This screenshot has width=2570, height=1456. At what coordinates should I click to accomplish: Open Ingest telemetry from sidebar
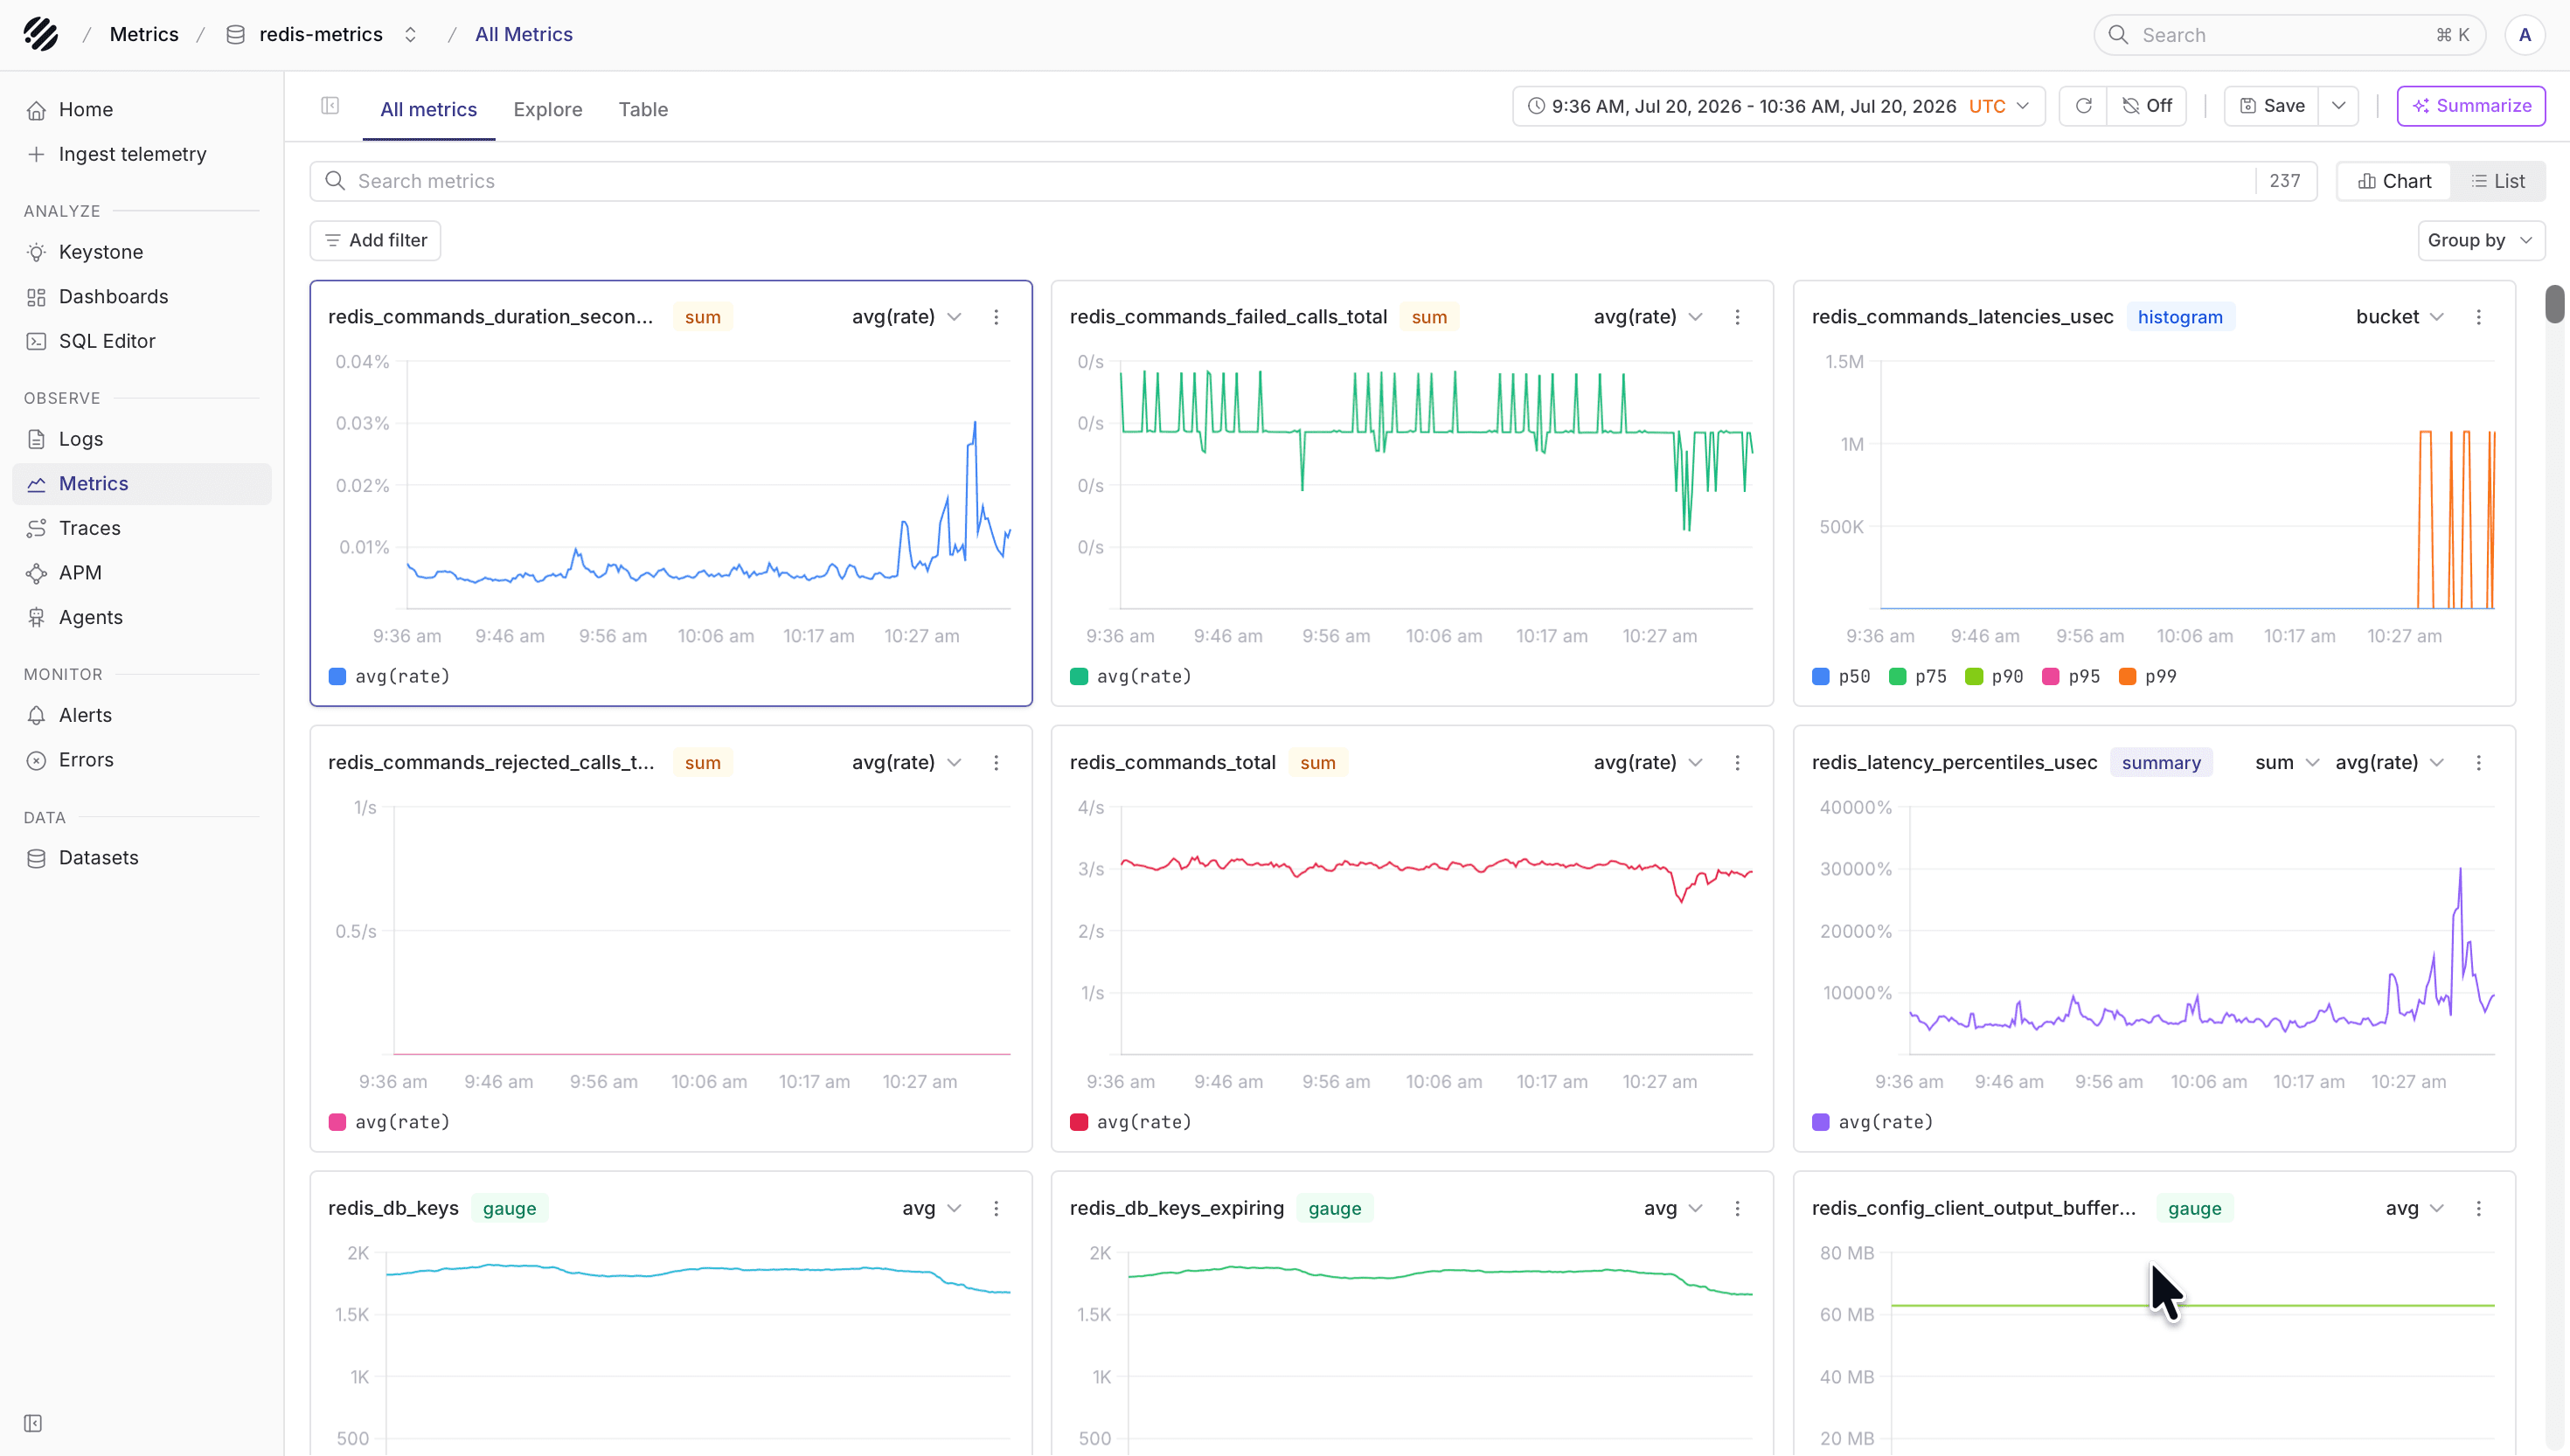(142, 154)
